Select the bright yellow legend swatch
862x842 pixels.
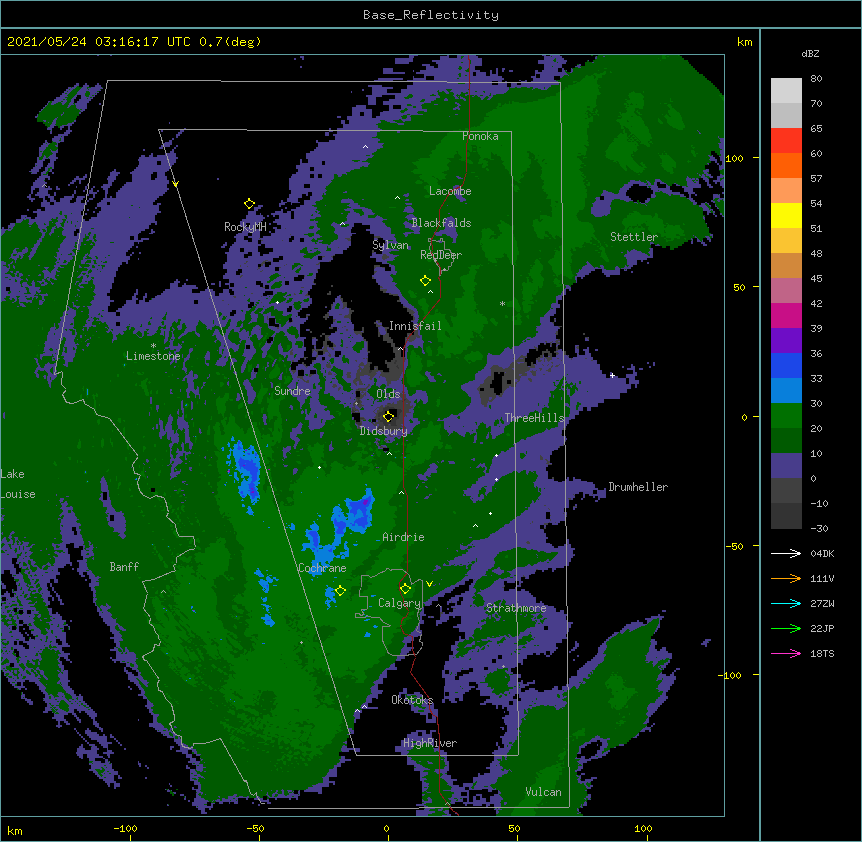[786, 215]
